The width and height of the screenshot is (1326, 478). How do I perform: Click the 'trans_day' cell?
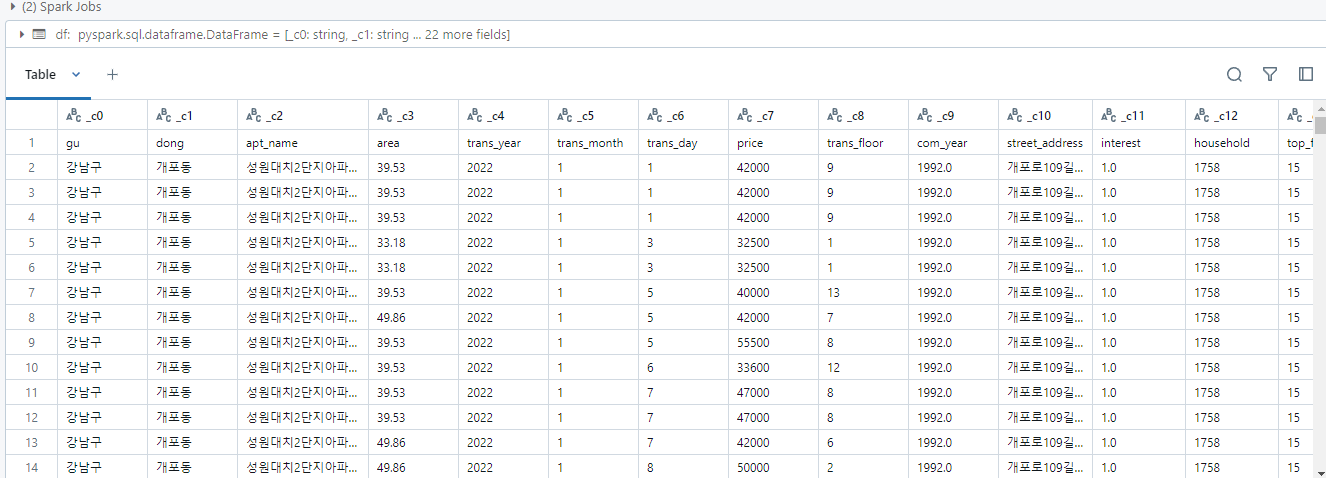click(x=683, y=143)
